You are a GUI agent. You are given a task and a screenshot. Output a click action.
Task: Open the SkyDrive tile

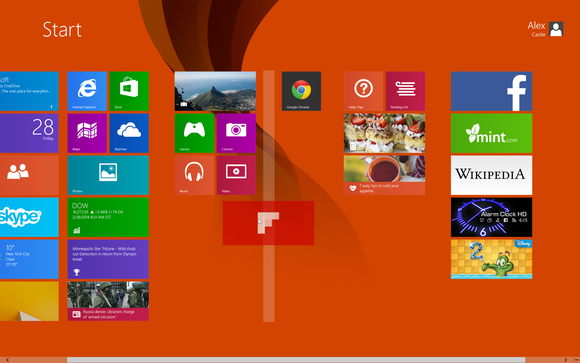tap(129, 133)
